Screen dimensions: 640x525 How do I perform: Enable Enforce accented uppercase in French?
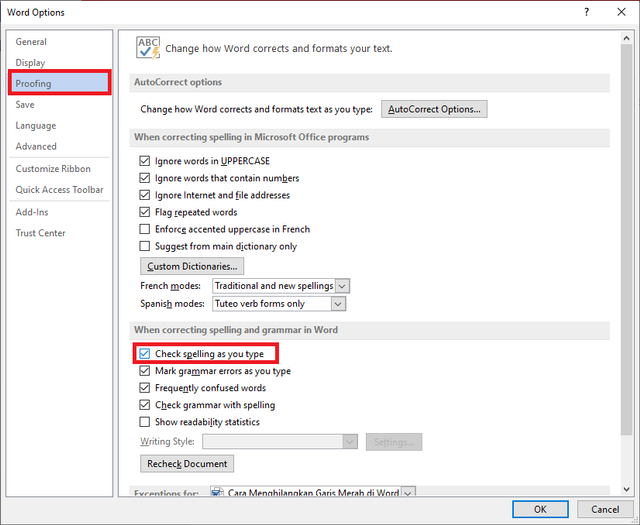click(x=144, y=229)
